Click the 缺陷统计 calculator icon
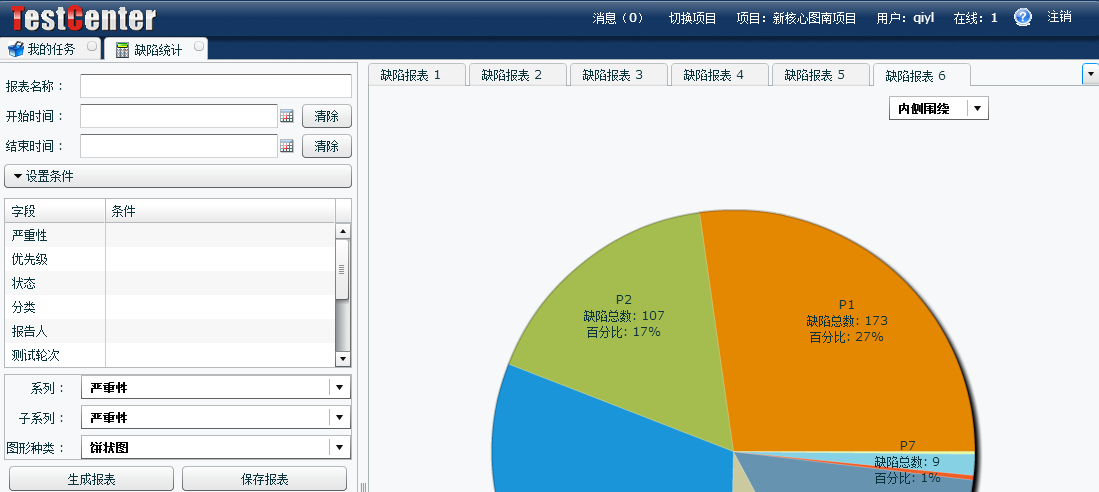The width and height of the screenshot is (1099, 492). (x=123, y=50)
